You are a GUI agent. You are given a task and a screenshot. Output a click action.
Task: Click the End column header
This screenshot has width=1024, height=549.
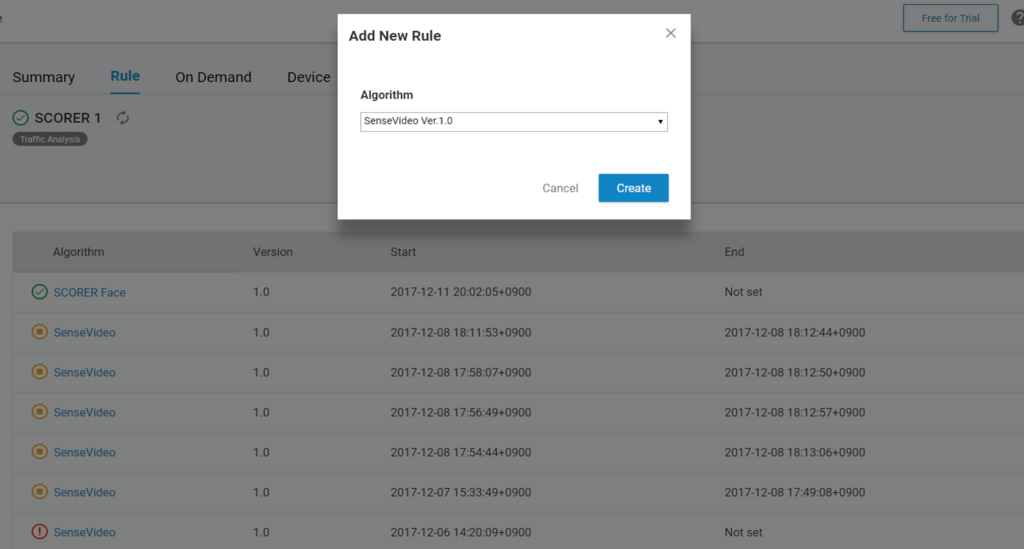(x=734, y=252)
